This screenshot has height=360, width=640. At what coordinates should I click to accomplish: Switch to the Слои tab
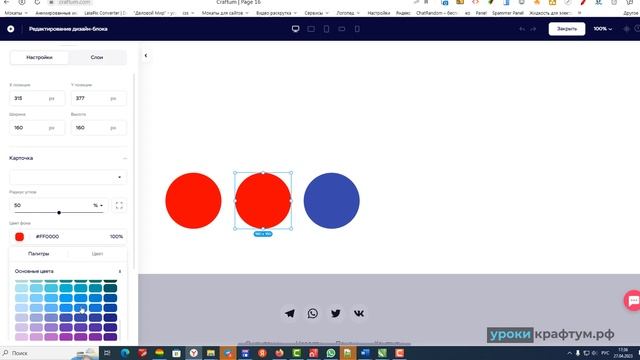[x=97, y=58]
